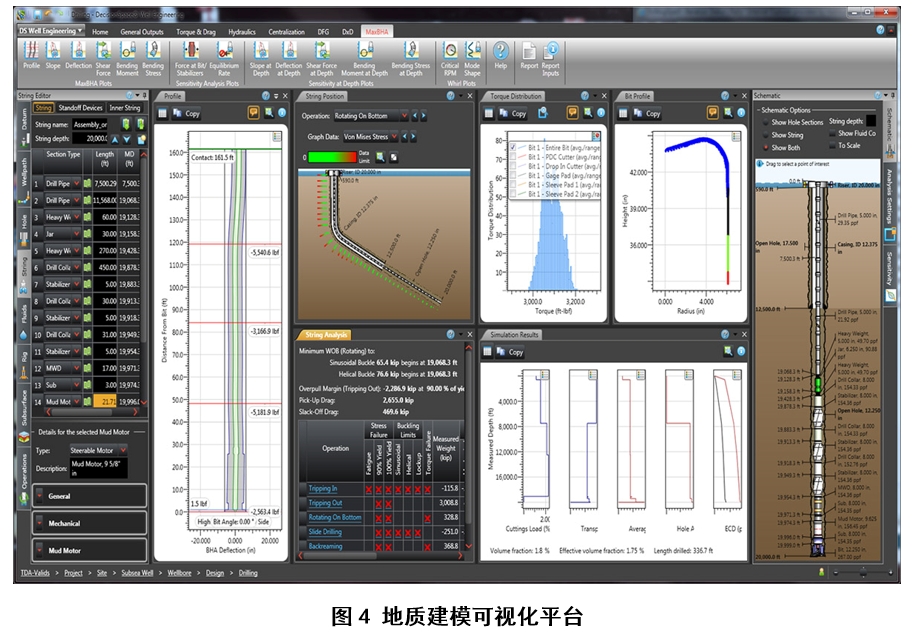912x634 pixels.
Task: Go to Subsea Well in the breadcrumb
Action: pos(137,573)
